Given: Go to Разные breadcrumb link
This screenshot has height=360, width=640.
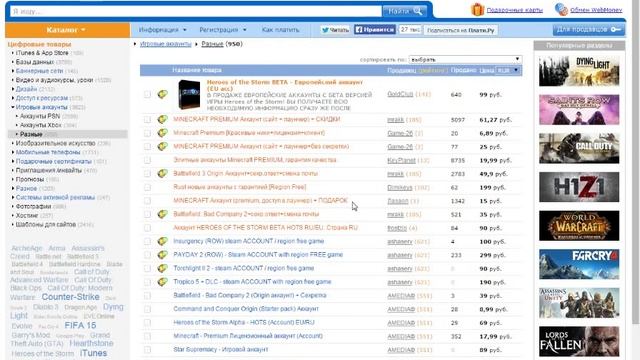Looking at the screenshot, I should pyautogui.click(x=212, y=44).
